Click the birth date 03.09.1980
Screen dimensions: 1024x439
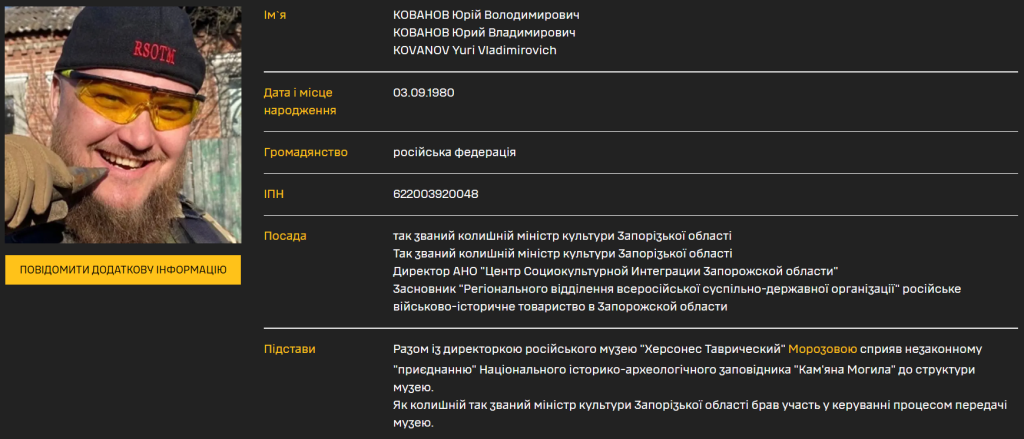pos(424,92)
